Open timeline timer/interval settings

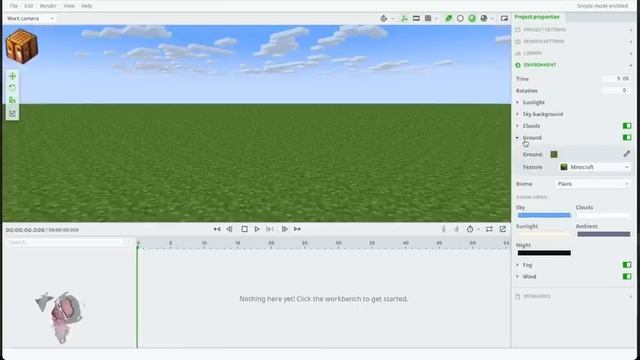tap(470, 229)
